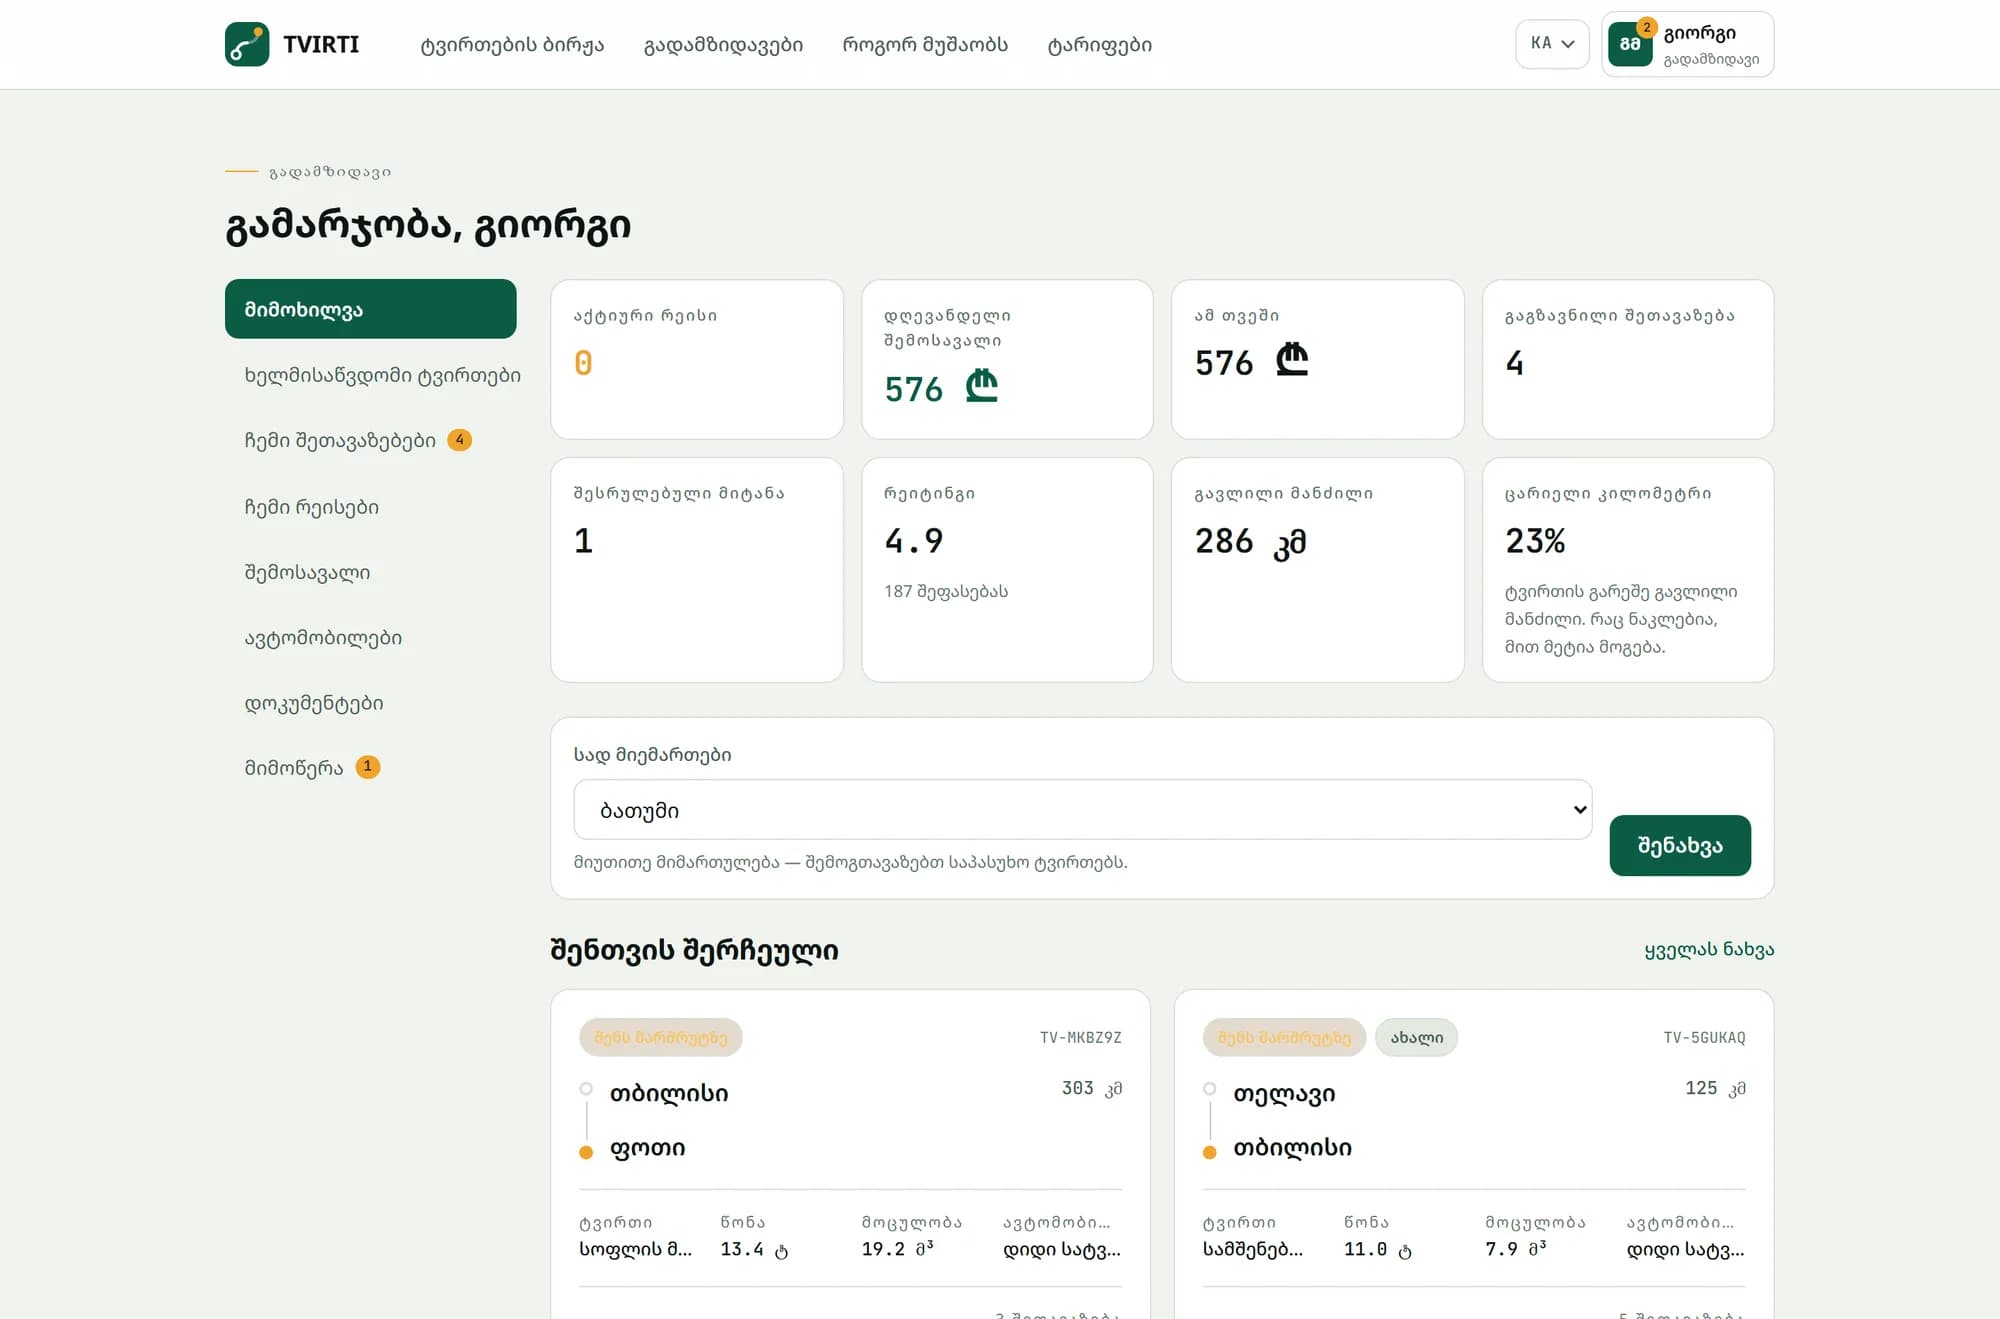Click the cargo code TV-5GUKAQ
Screen dimensions: 2000x1319
pyautogui.click(x=1704, y=1038)
